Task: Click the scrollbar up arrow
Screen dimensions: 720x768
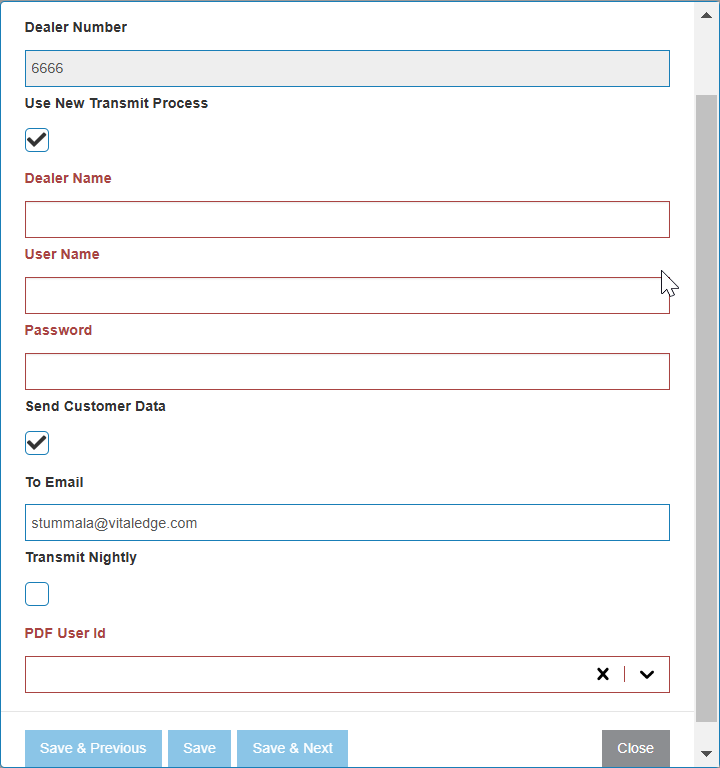Action: point(706,15)
